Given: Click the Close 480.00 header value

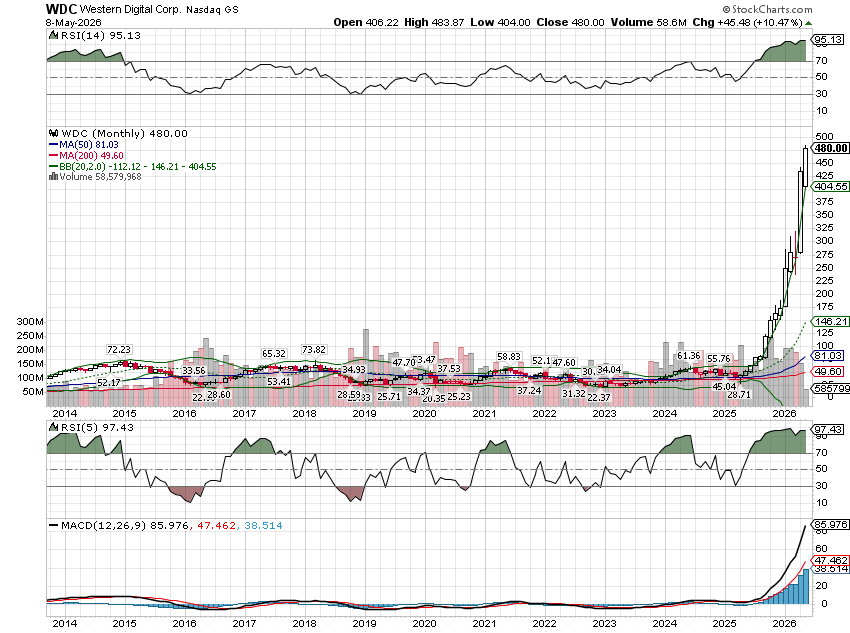Looking at the screenshot, I should point(570,22).
